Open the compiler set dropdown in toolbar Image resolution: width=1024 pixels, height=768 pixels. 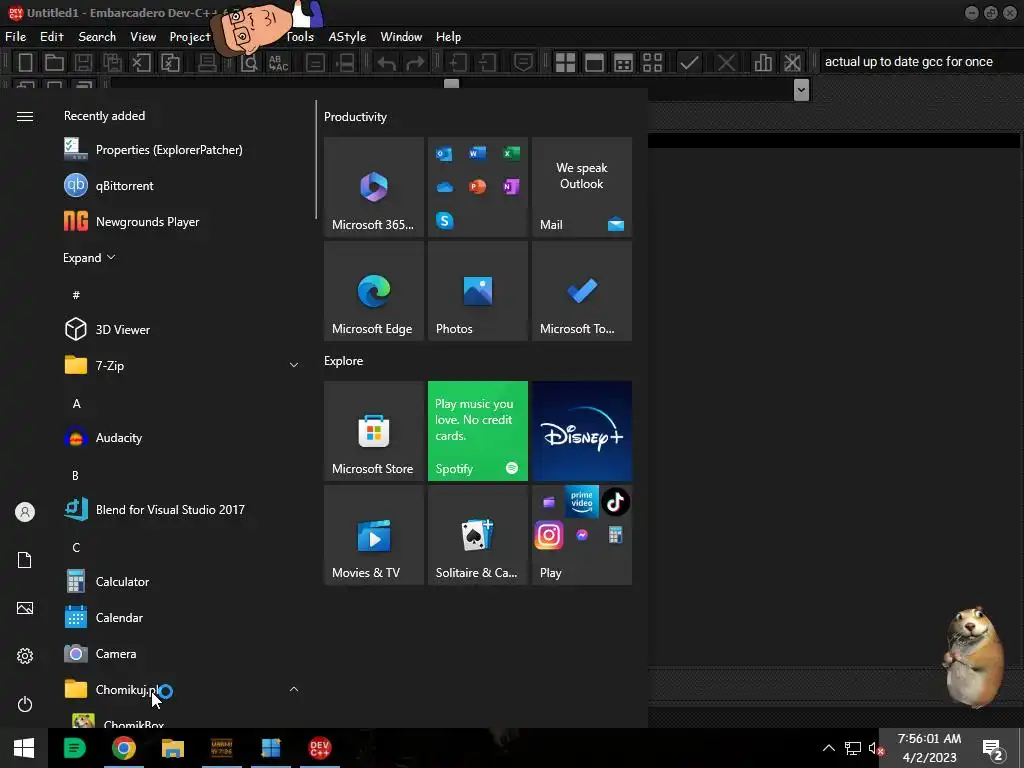801,89
